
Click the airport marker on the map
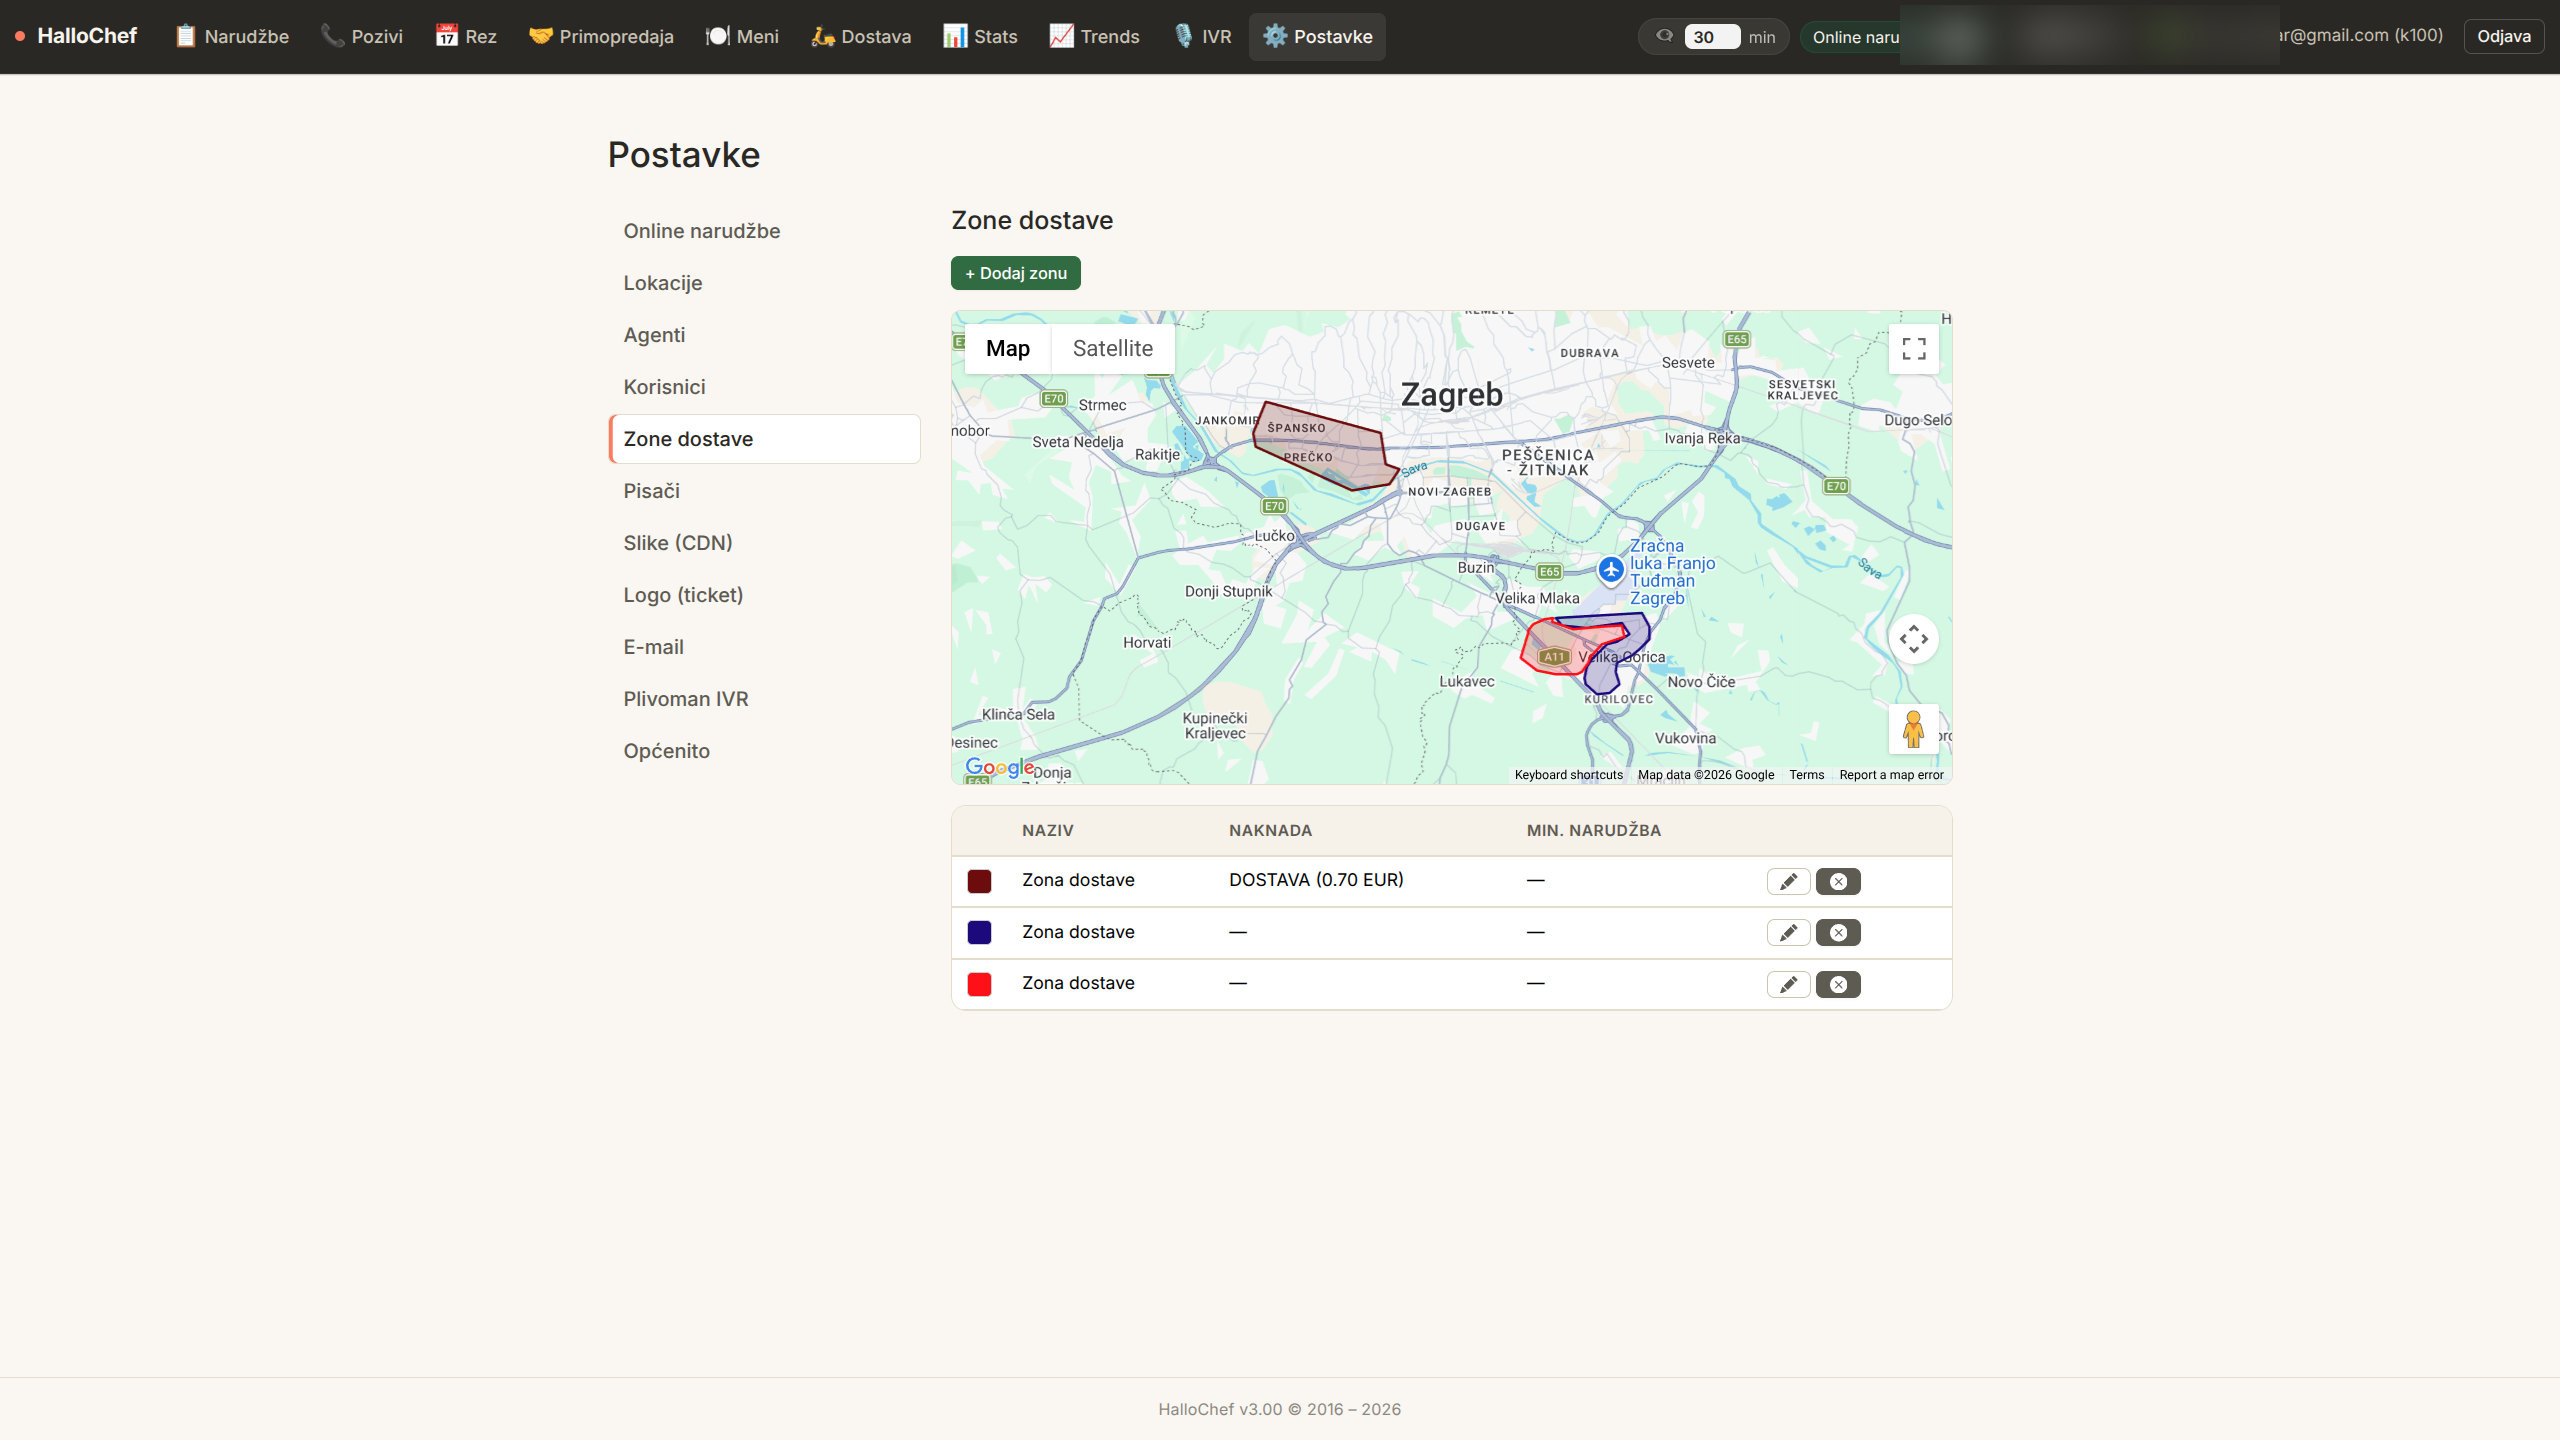coord(1610,570)
